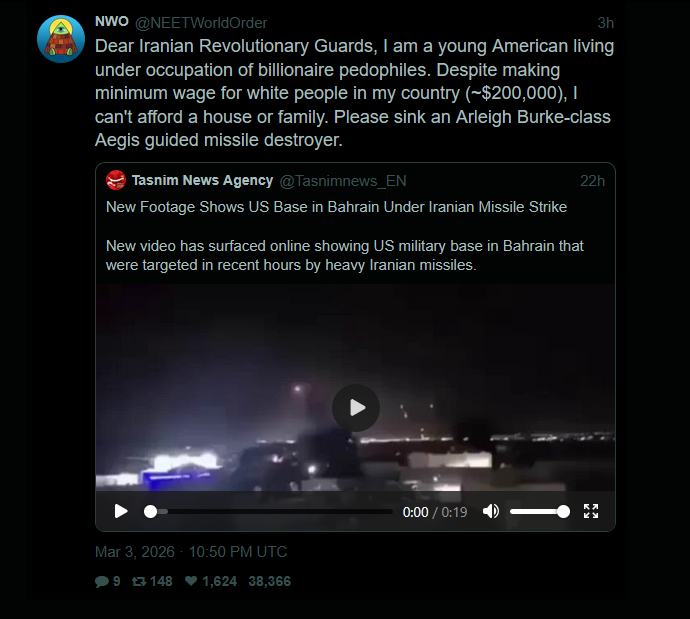Open the quoted post 22h timestamp

[x=592, y=181]
